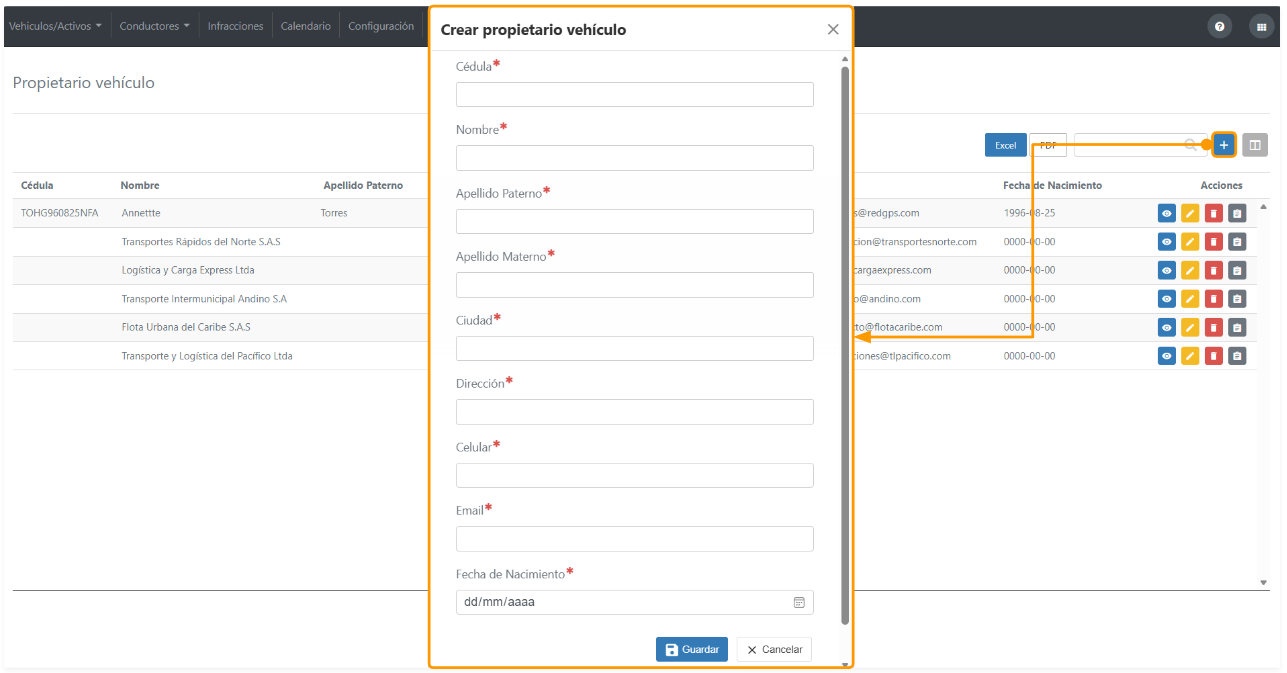Viewport: 1287px width, 673px height.
Task: Click the search magnifier icon
Action: coord(1192,145)
